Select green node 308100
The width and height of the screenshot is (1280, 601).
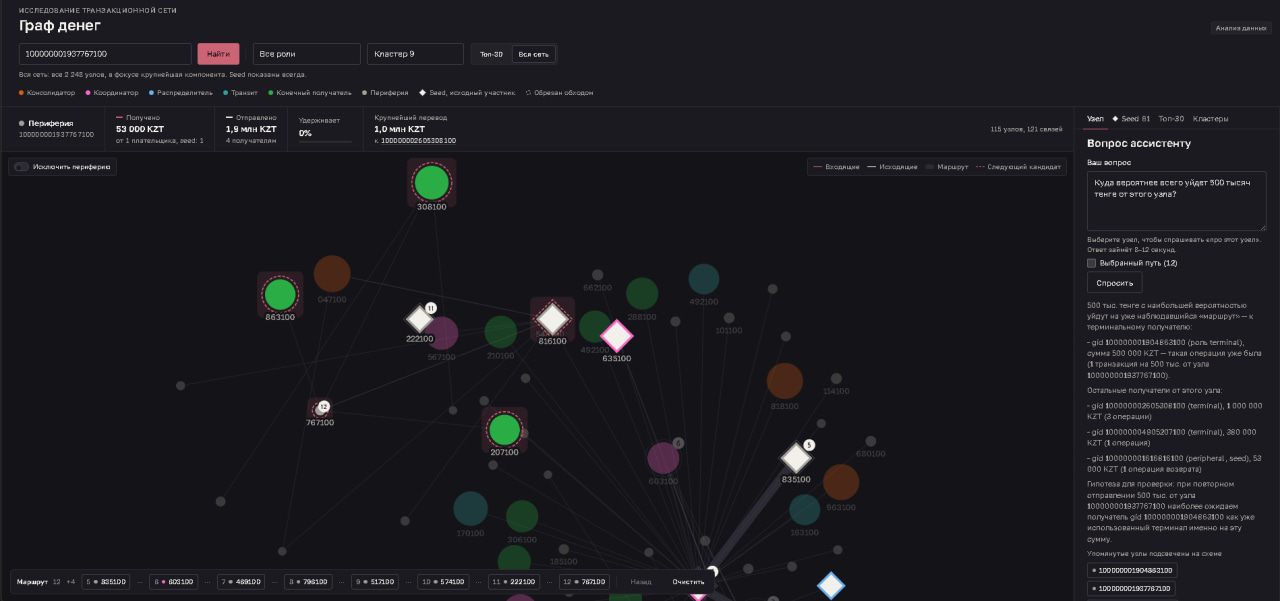(x=432, y=183)
